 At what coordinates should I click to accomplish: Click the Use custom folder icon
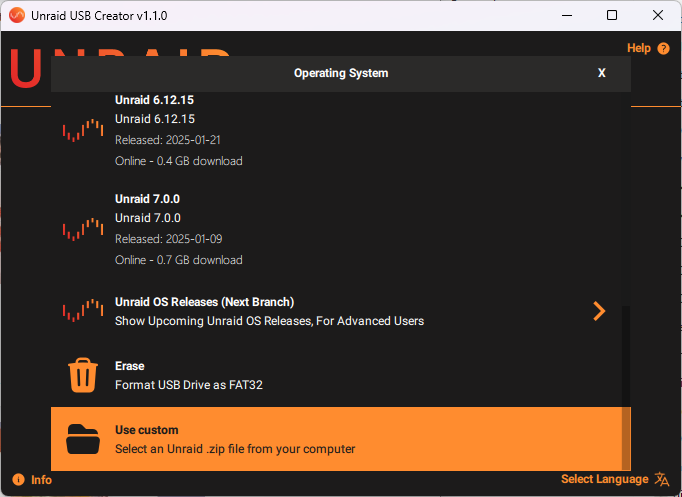tap(83, 439)
